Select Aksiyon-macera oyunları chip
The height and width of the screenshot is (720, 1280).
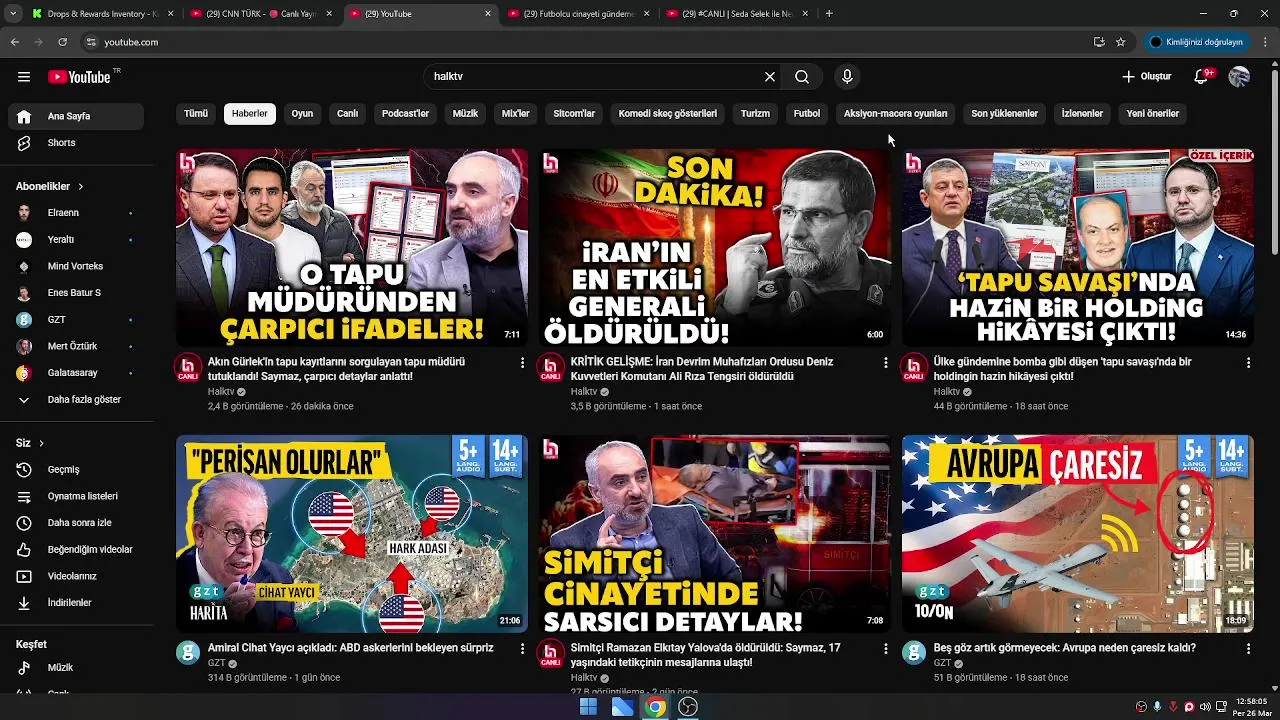[895, 114]
